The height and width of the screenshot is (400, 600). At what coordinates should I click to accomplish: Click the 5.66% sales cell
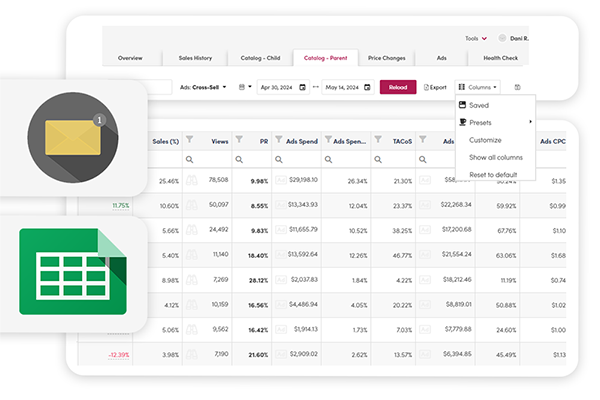pyautogui.click(x=170, y=231)
